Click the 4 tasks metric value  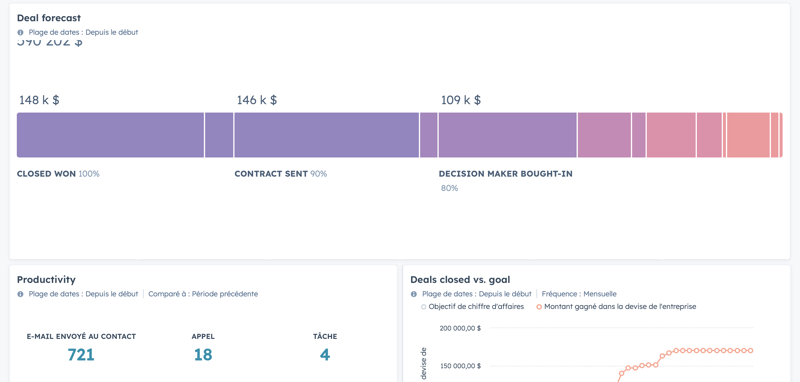click(x=325, y=354)
